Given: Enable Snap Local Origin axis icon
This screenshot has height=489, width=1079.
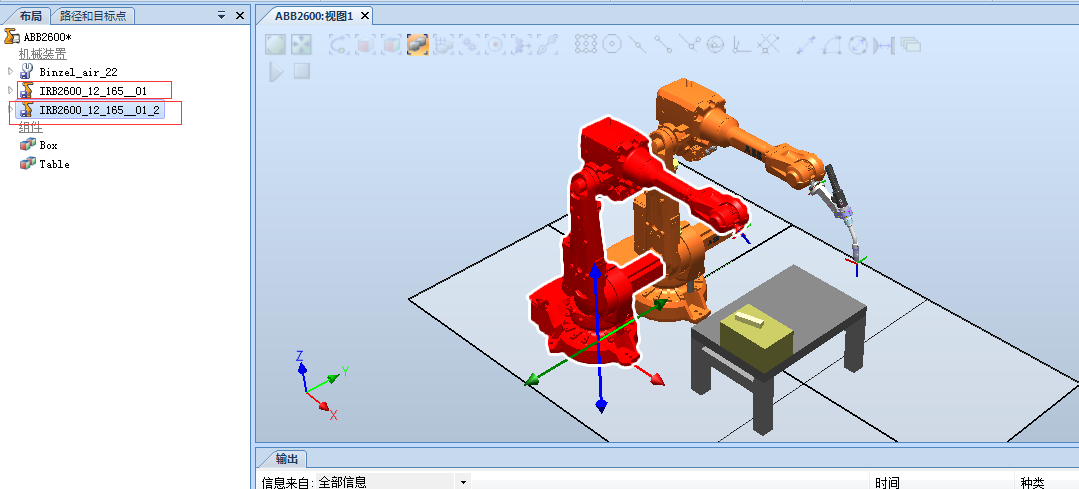Looking at the screenshot, I should click(x=742, y=45).
